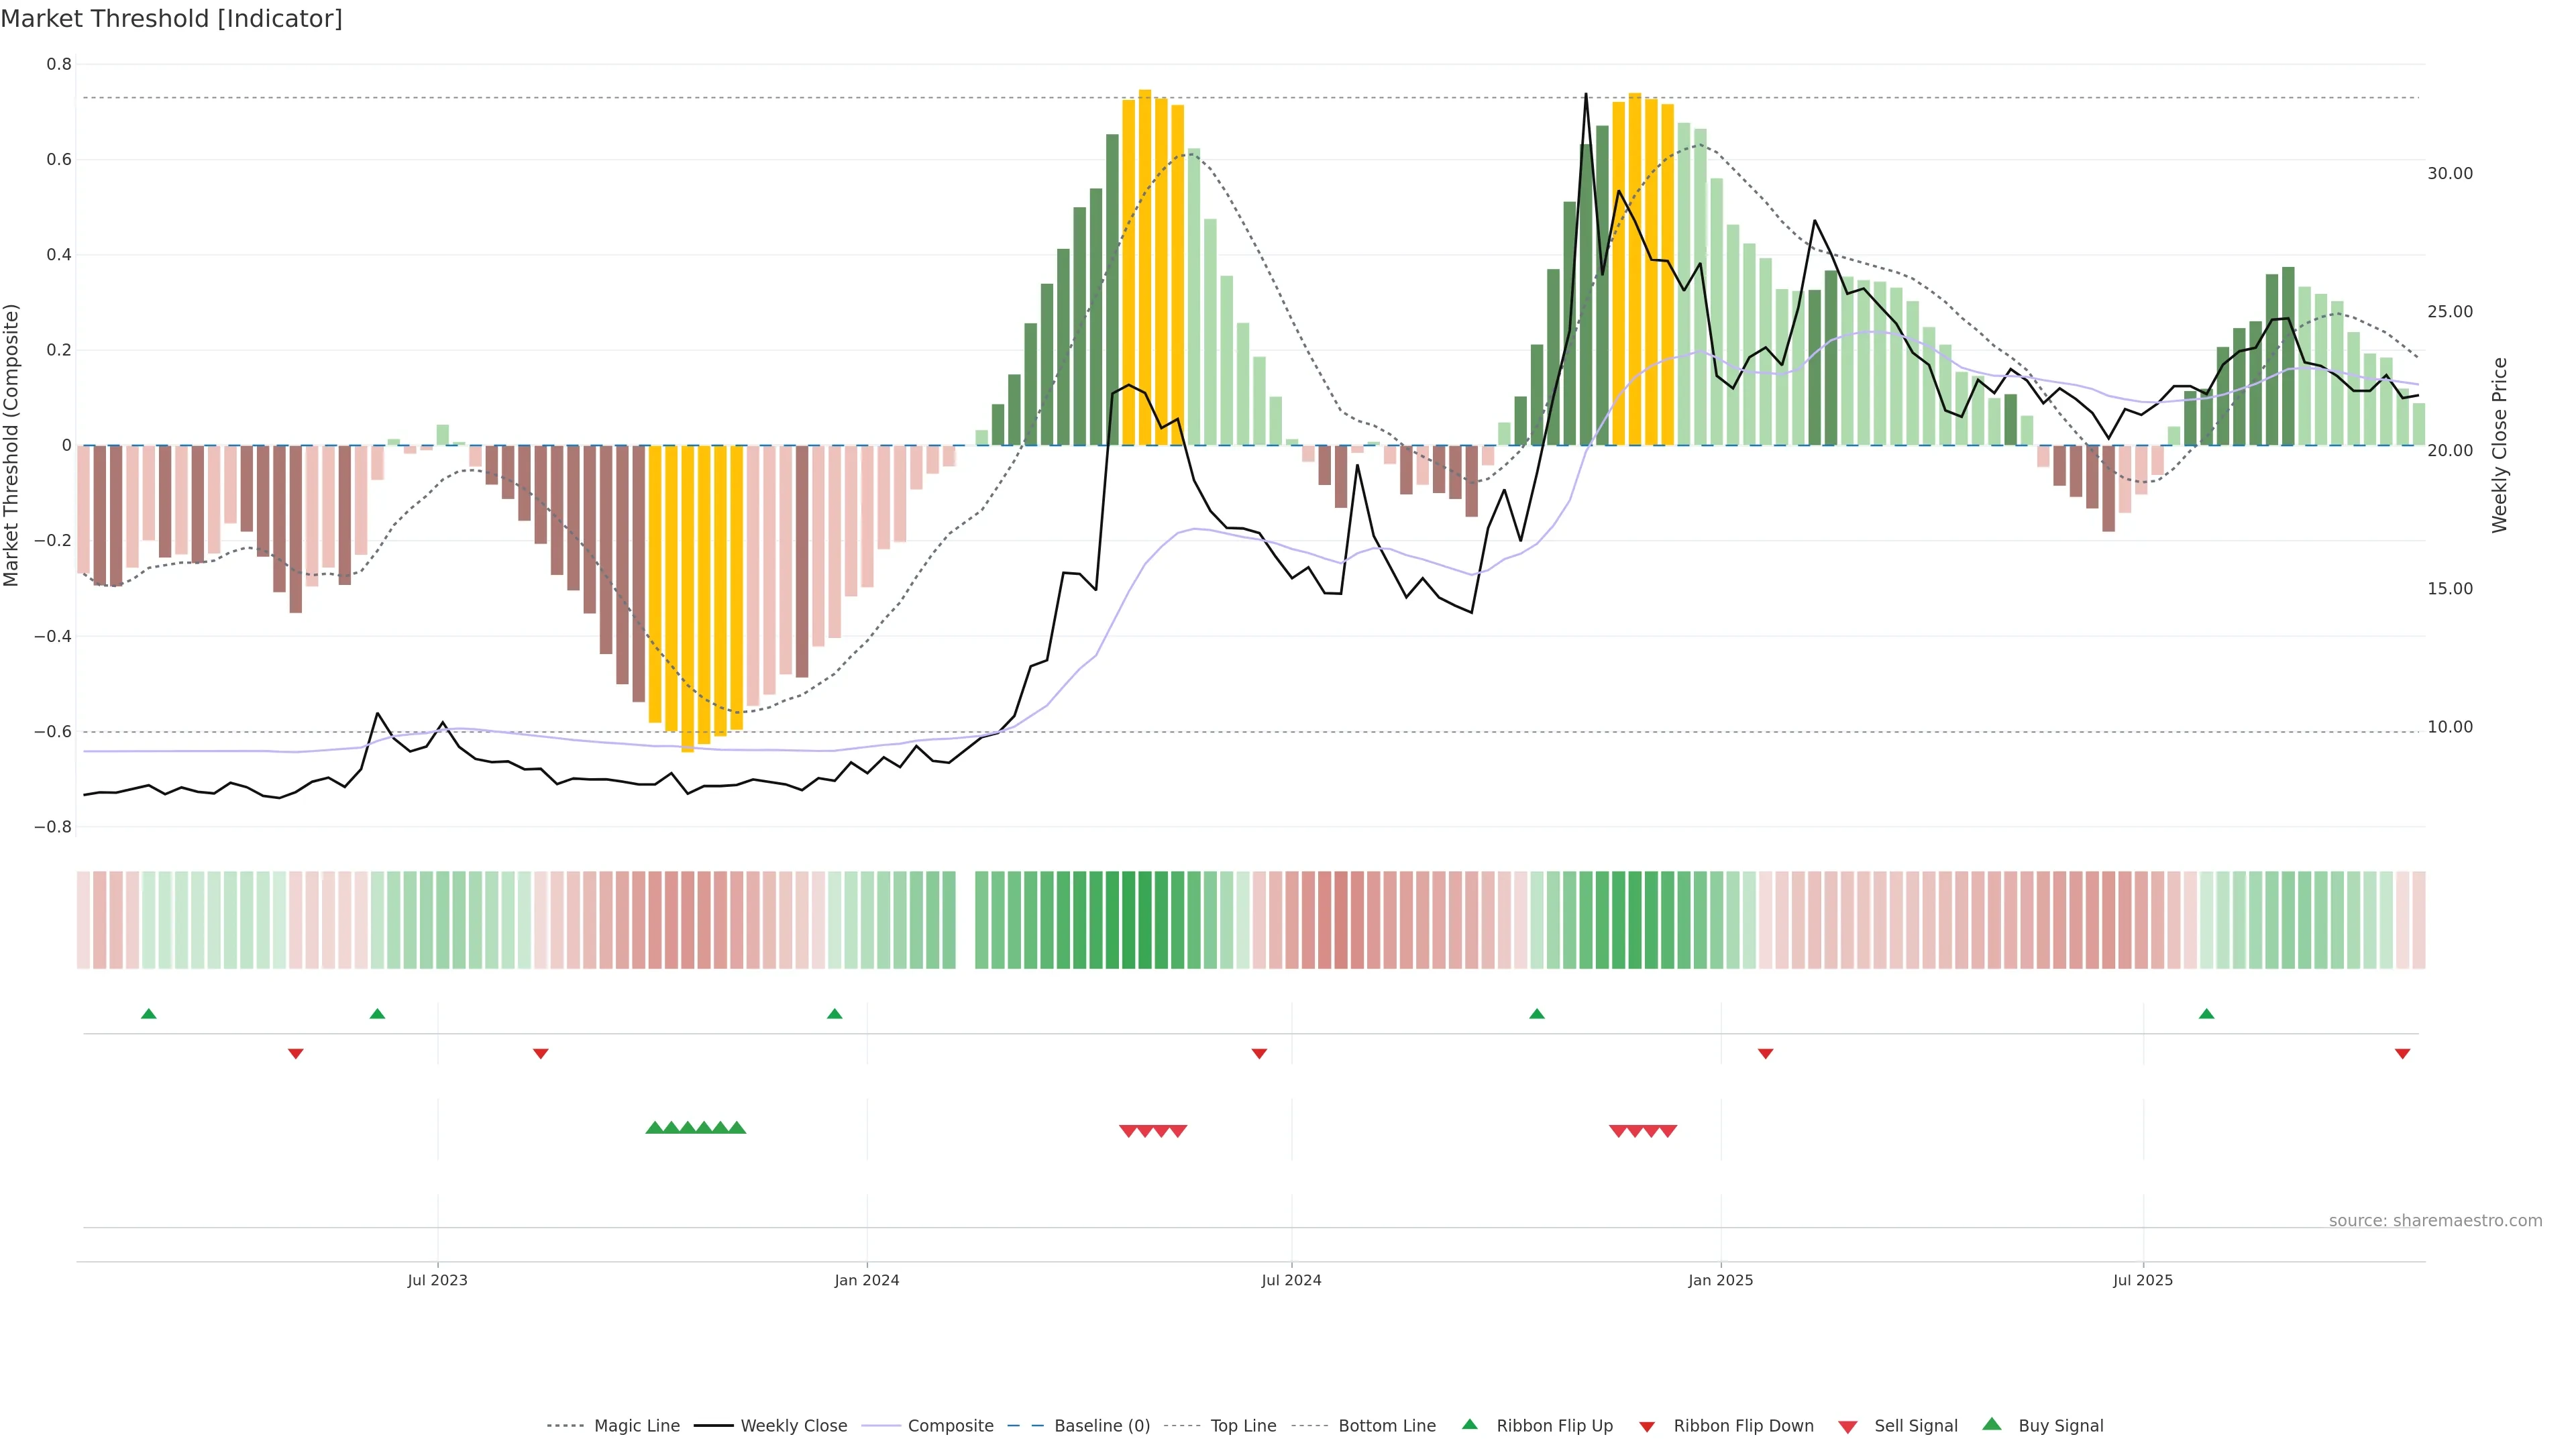
Task: Open the sharemaestro.com source text
Action: point(2435,1221)
